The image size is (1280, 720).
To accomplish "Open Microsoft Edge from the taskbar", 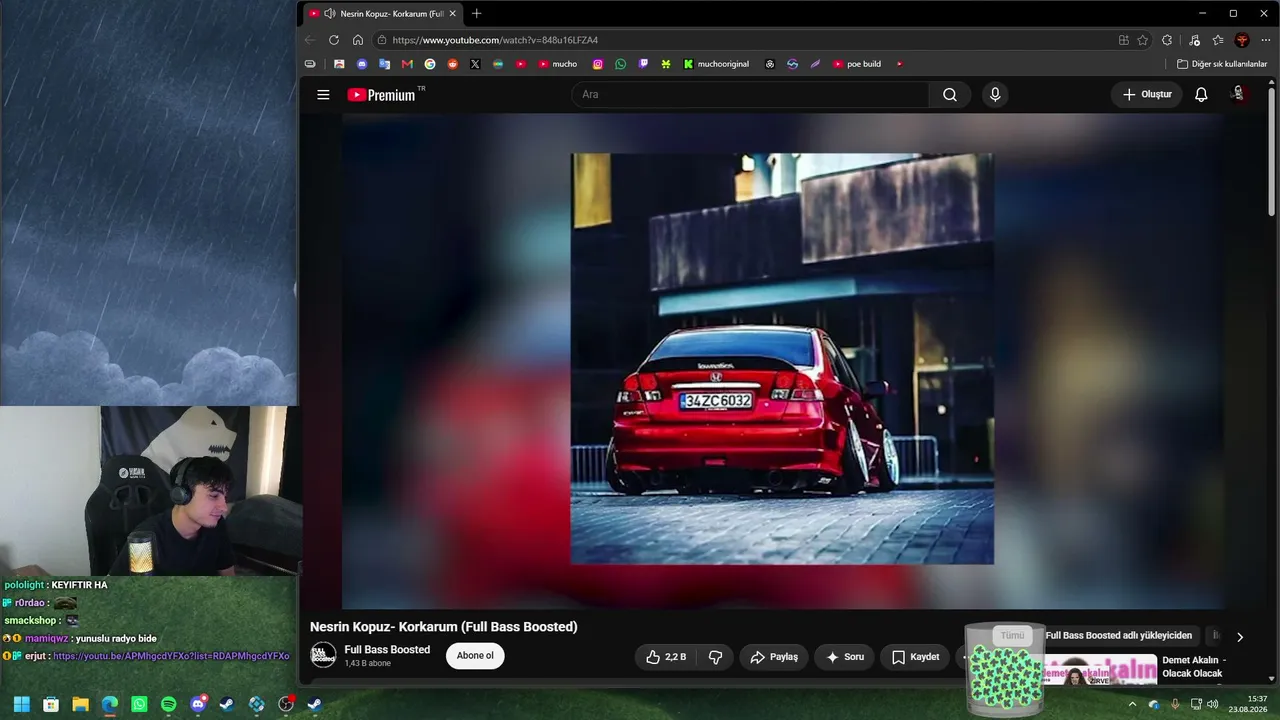I will click(109, 704).
